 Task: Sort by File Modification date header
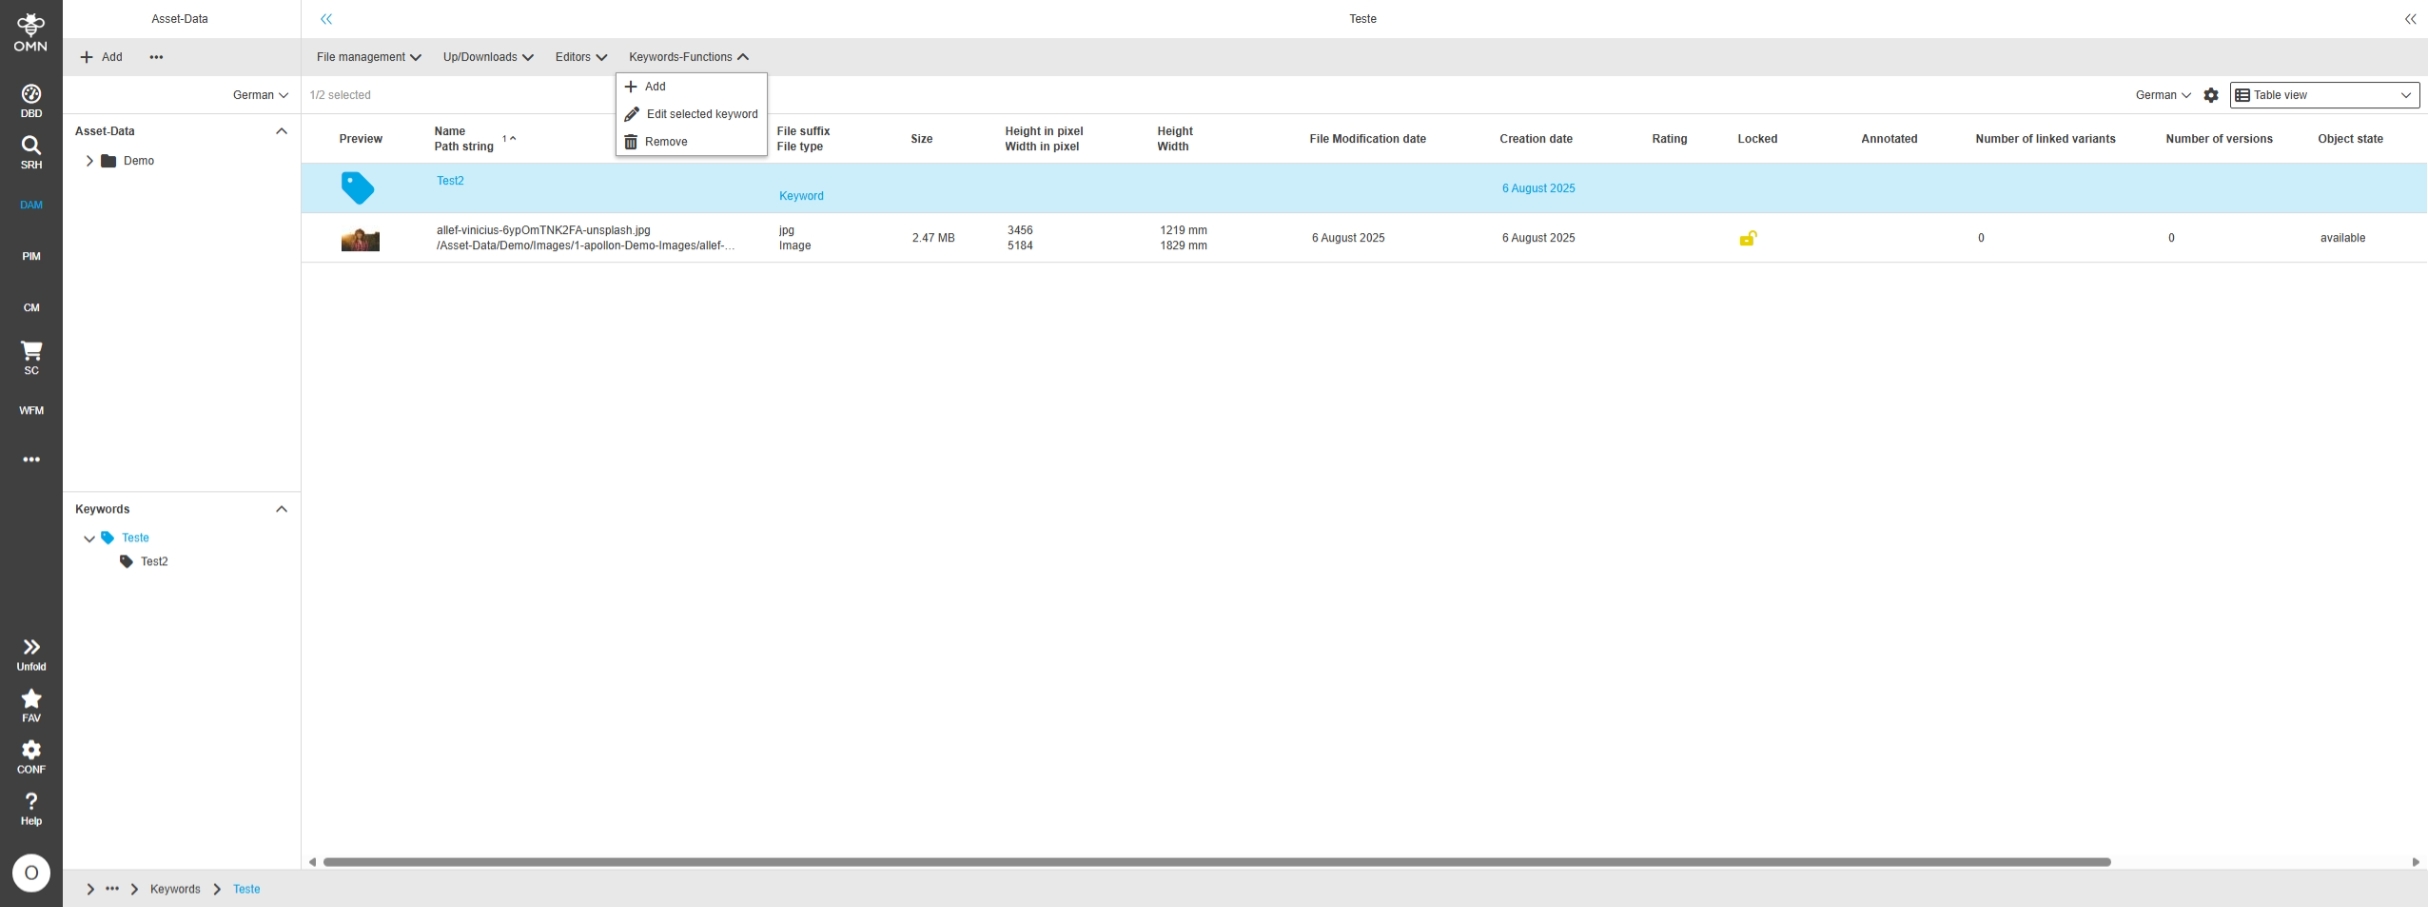pyautogui.click(x=1368, y=139)
